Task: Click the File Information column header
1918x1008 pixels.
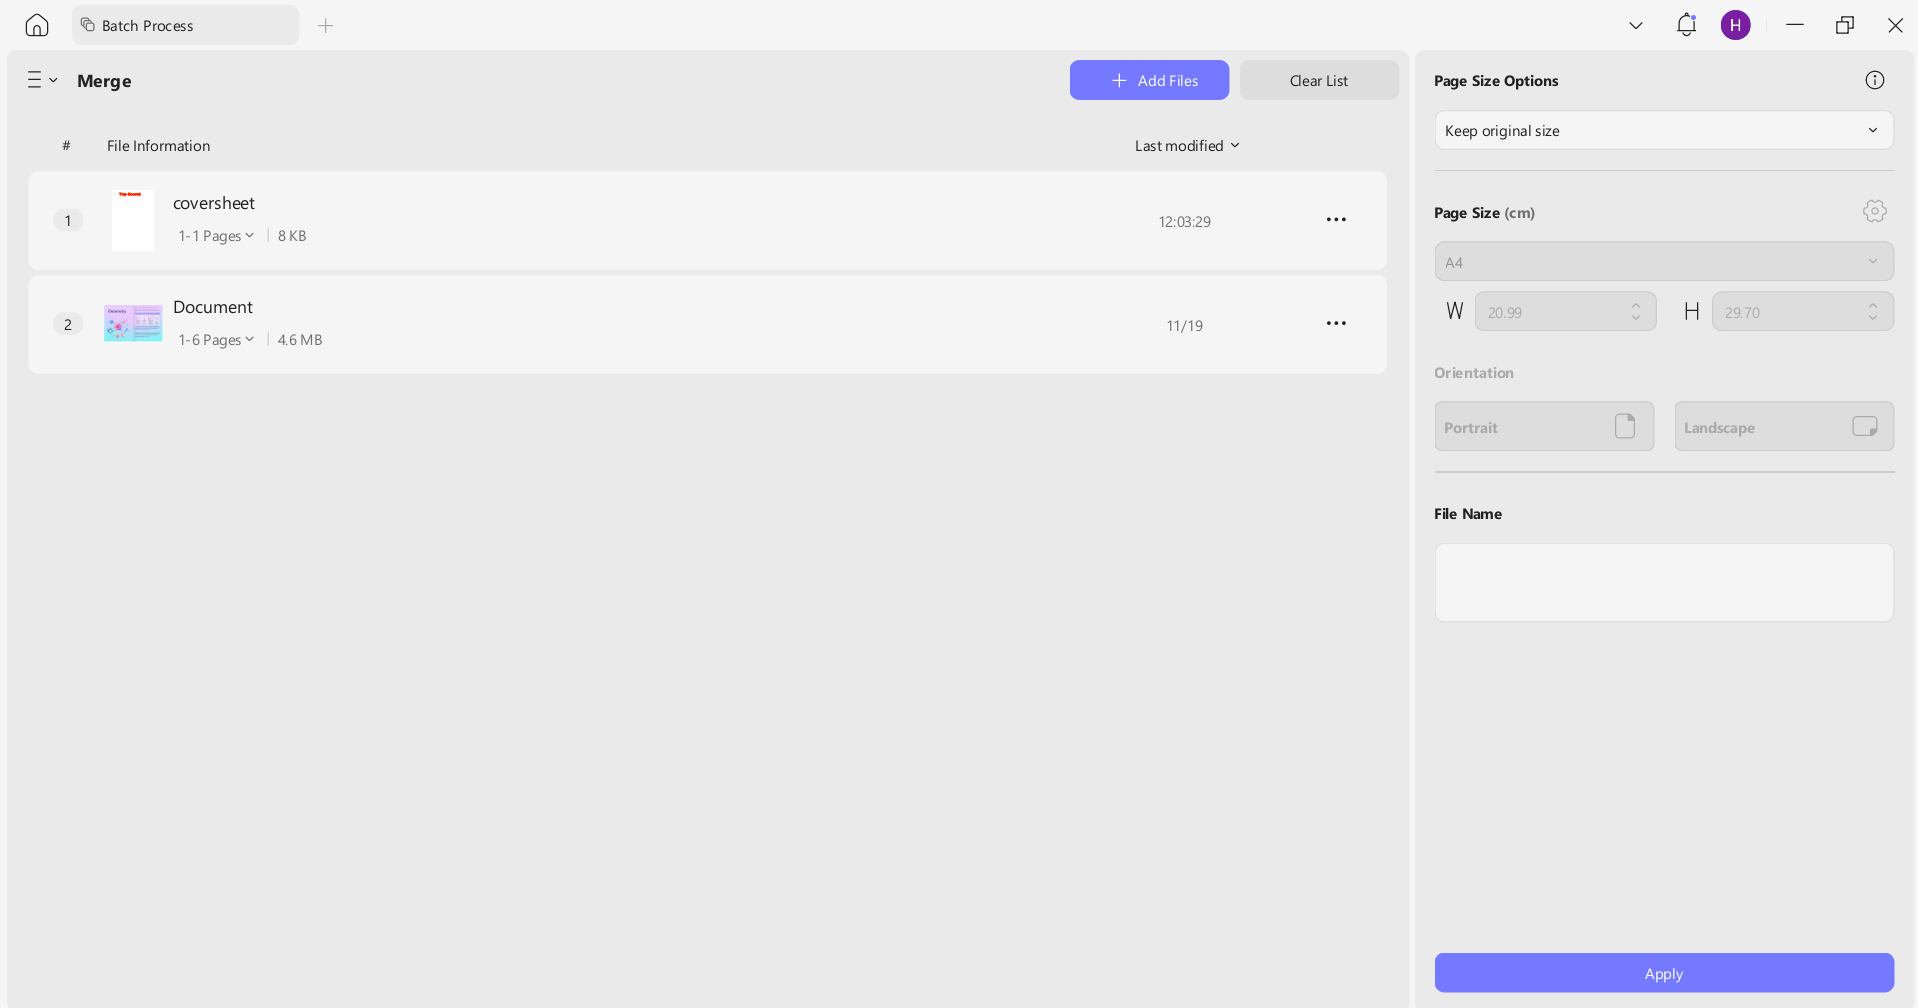Action: point(158,146)
